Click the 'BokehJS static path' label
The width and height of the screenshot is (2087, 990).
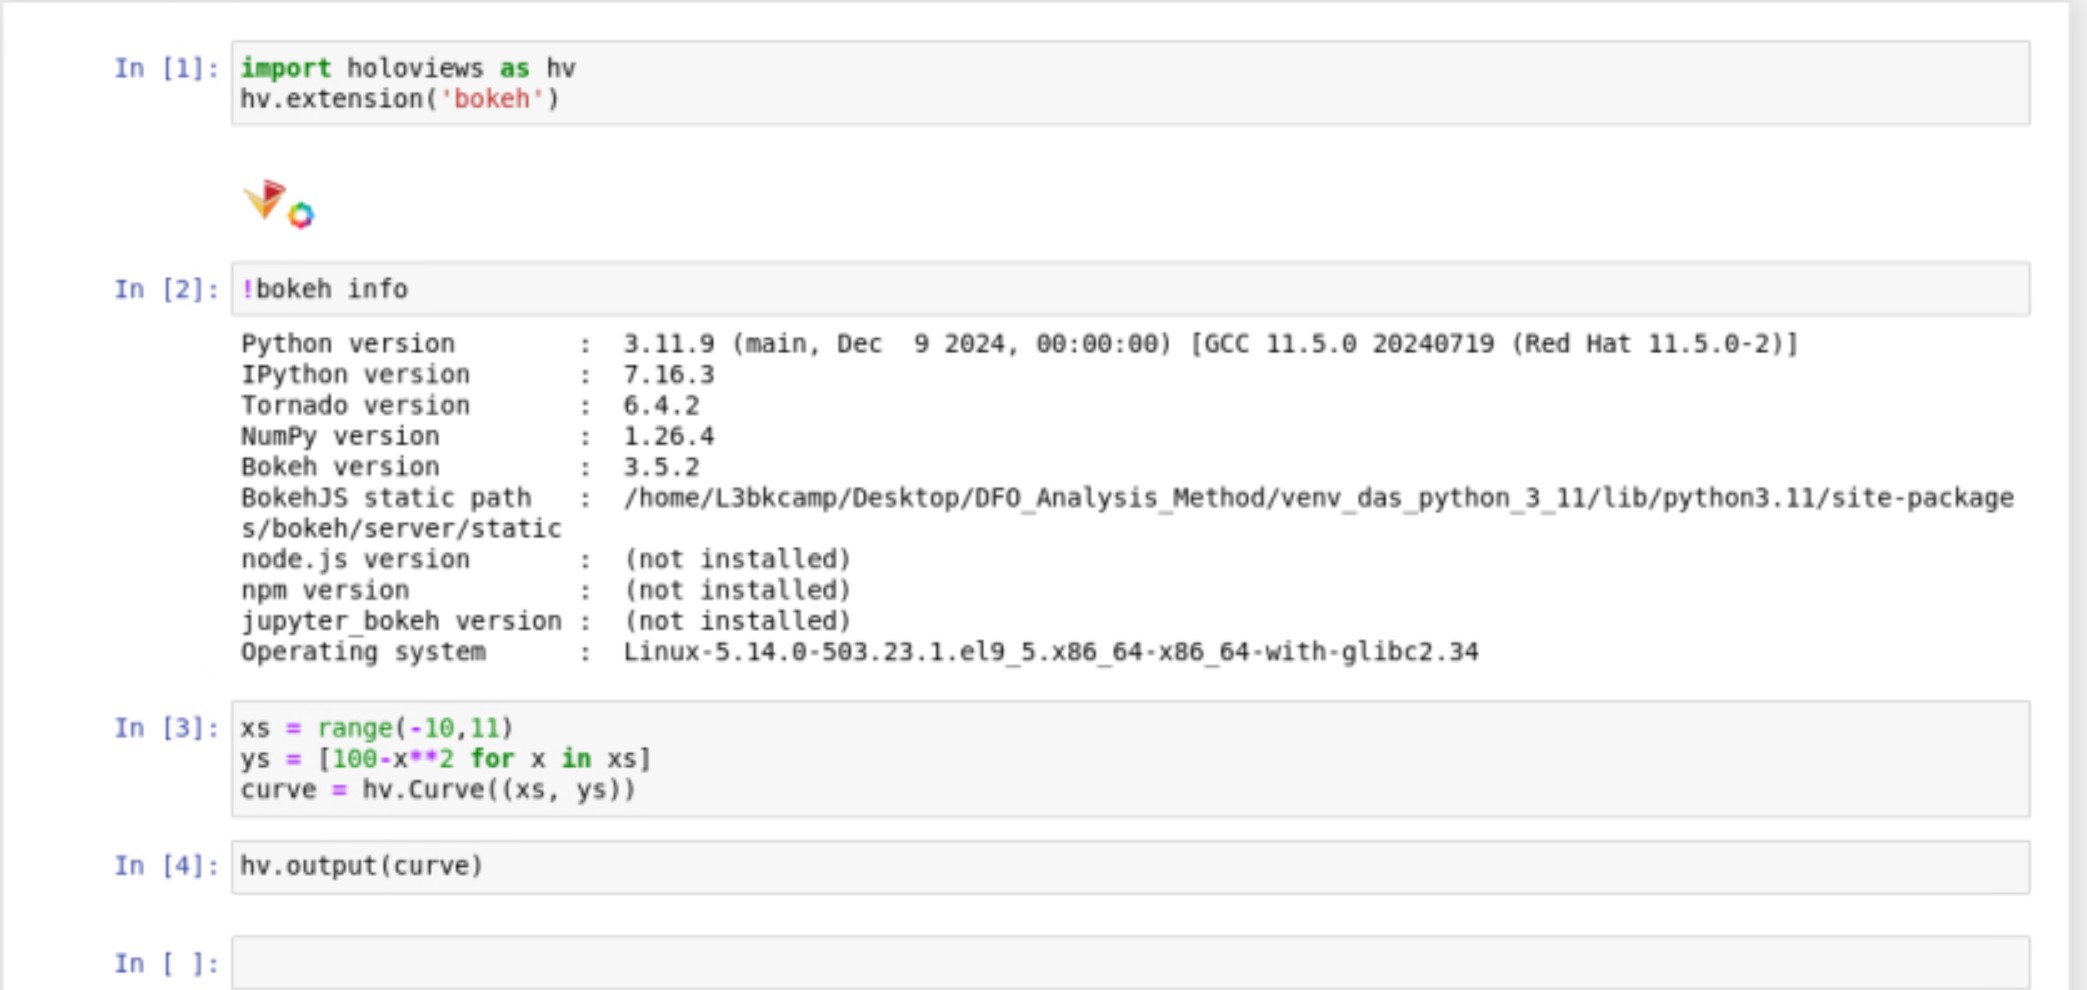click(386, 498)
